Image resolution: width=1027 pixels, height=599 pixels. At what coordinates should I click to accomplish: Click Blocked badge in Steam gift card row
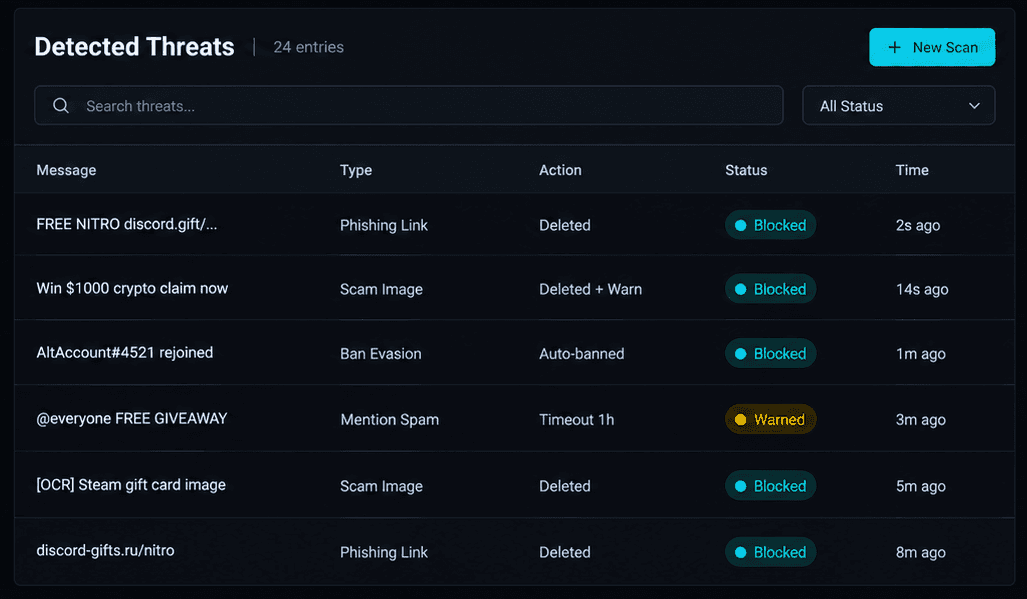point(770,486)
